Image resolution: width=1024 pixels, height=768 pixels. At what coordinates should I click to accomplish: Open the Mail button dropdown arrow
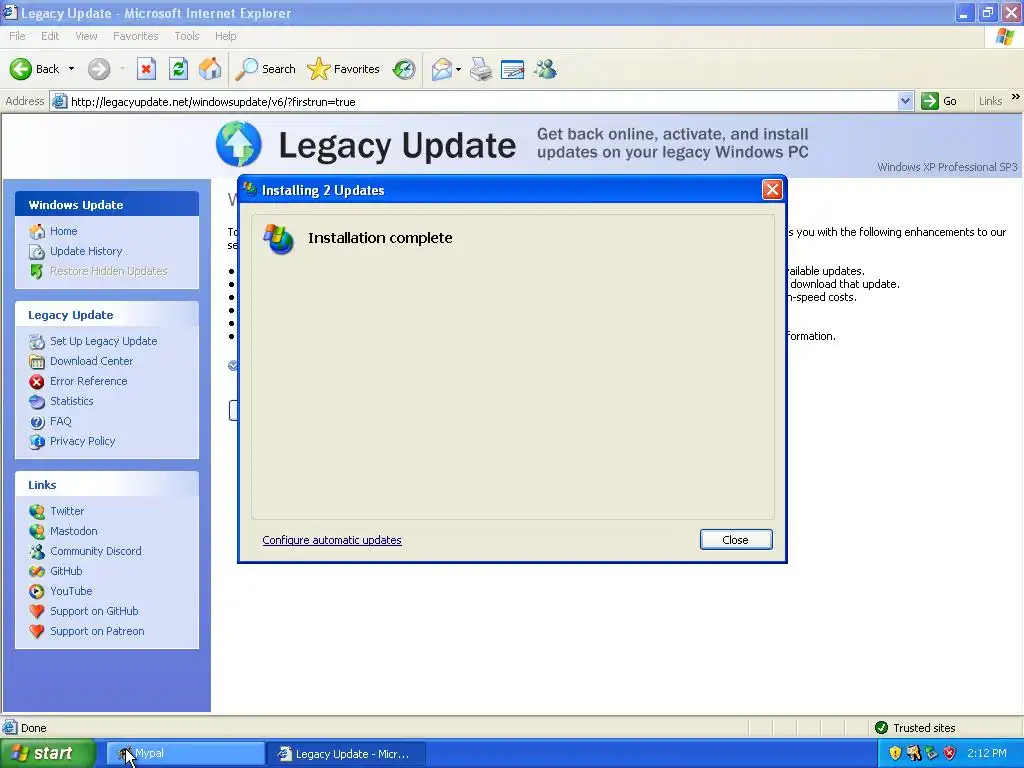tap(458, 69)
